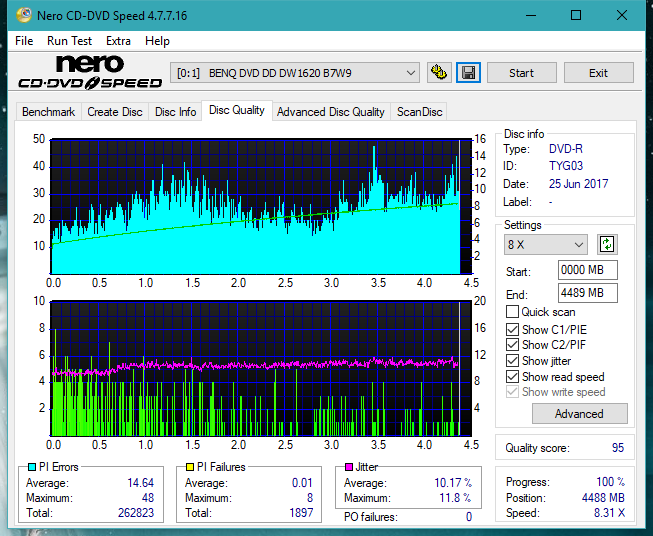
Task: Click the Start button
Action: [521, 73]
